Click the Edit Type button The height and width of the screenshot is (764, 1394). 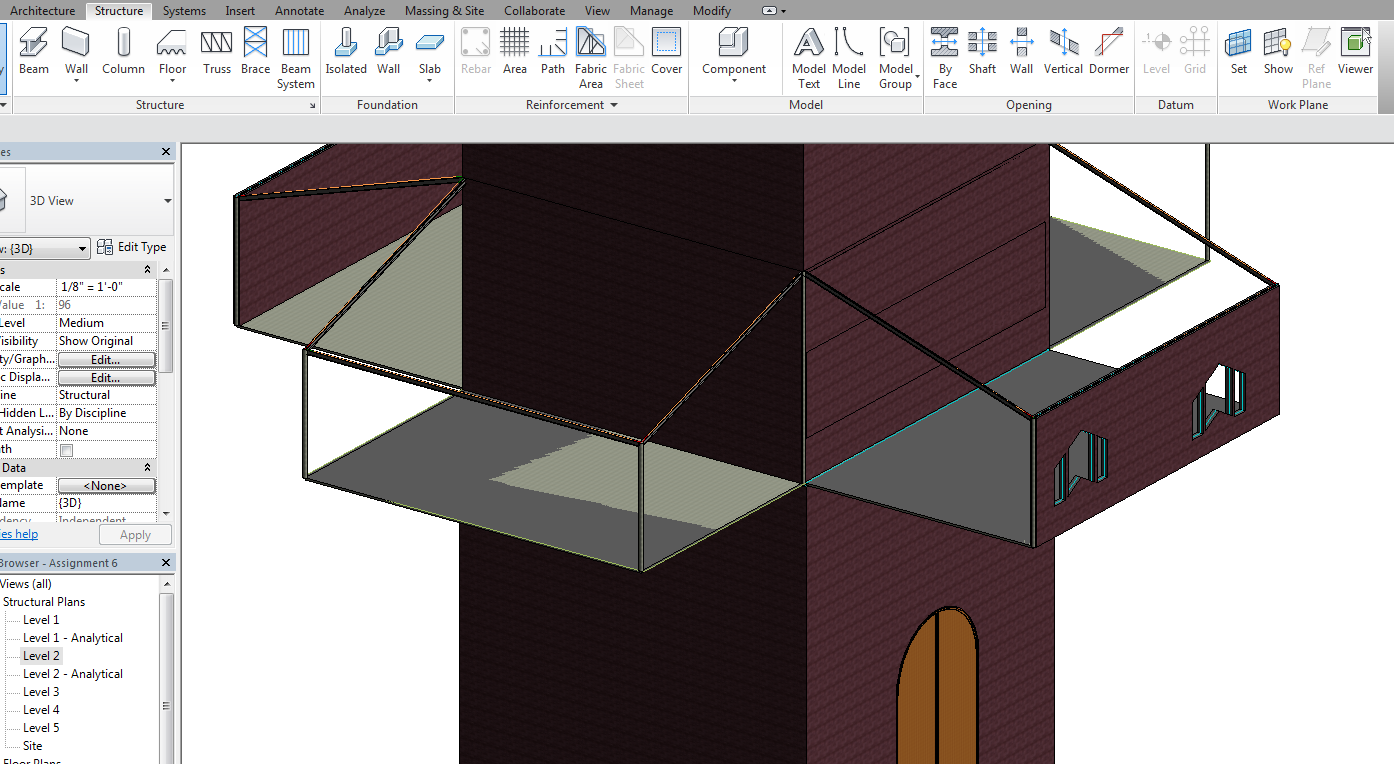132,247
